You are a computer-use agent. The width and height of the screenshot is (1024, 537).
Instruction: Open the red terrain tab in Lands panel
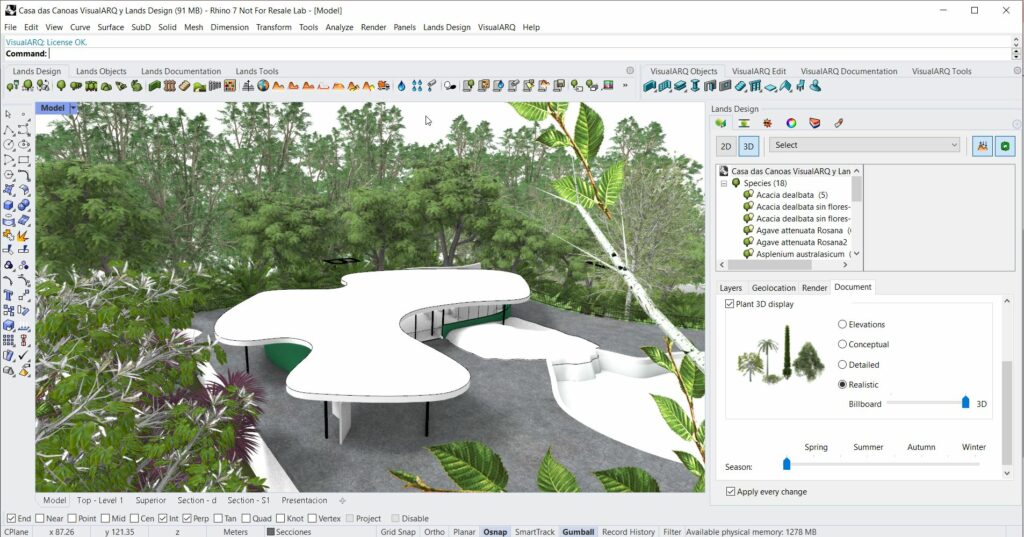814,123
